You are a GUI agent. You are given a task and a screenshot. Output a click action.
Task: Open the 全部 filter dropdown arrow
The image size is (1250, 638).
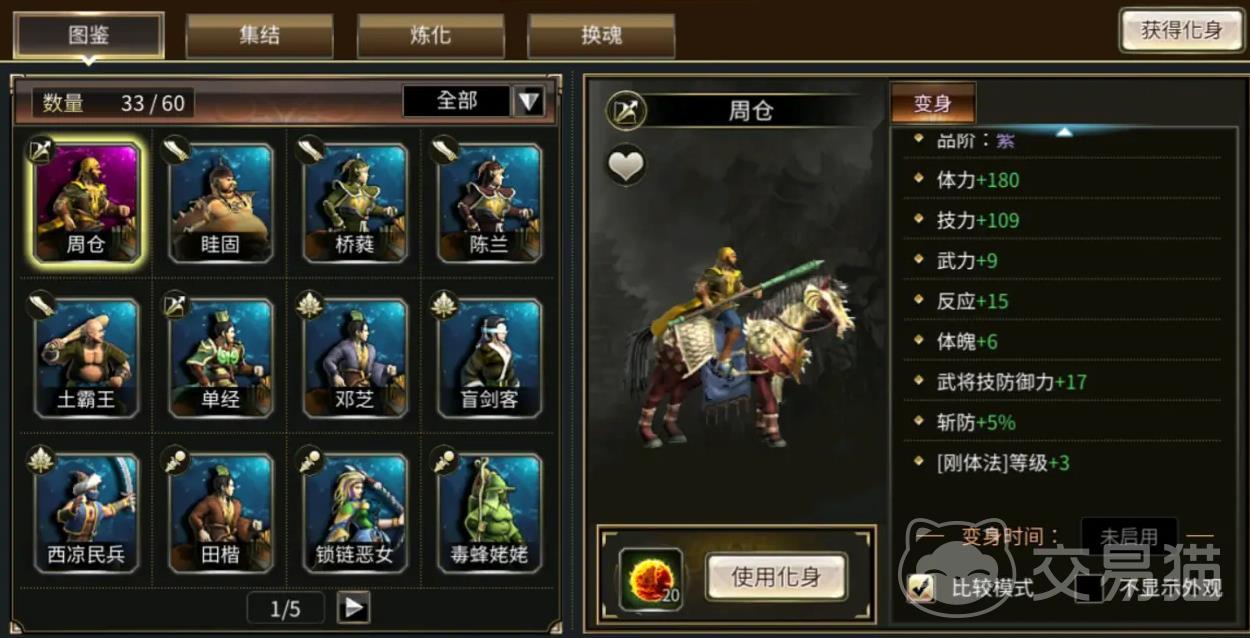(528, 101)
